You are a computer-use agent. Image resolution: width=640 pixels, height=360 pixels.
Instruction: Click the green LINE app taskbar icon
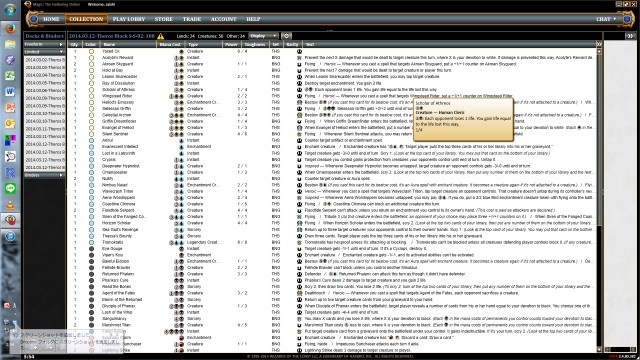click(10, 188)
